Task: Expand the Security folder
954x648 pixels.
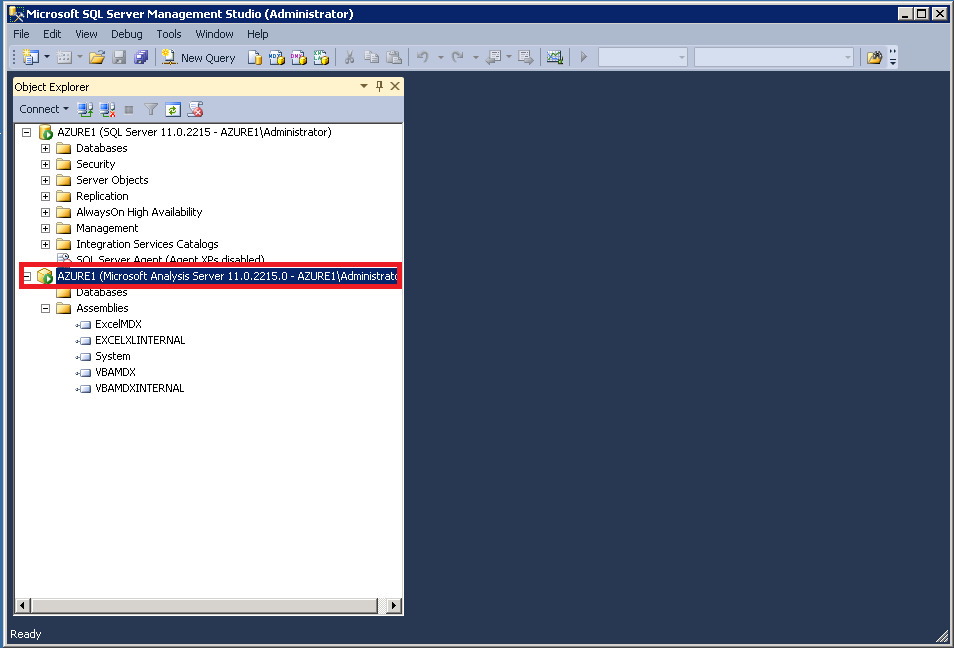Action: (45, 164)
